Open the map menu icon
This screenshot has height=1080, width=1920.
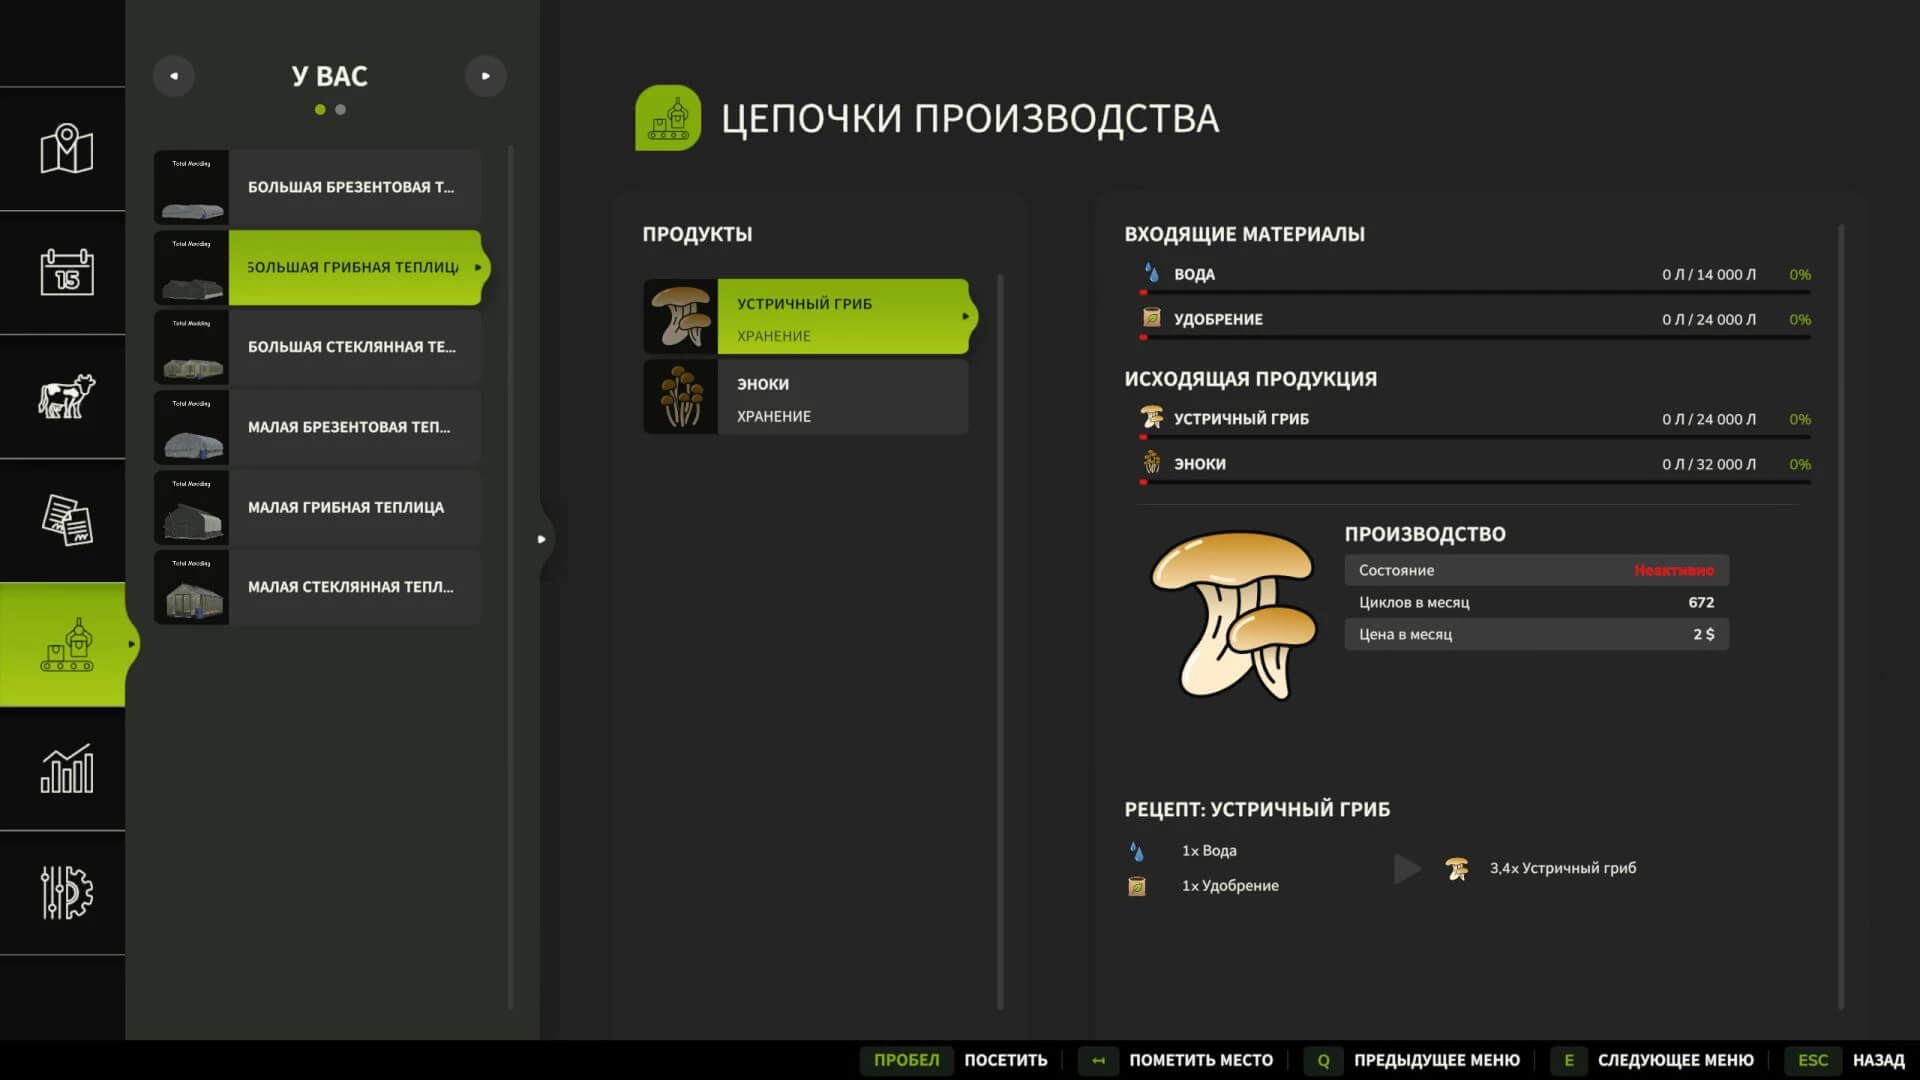pyautogui.click(x=66, y=150)
